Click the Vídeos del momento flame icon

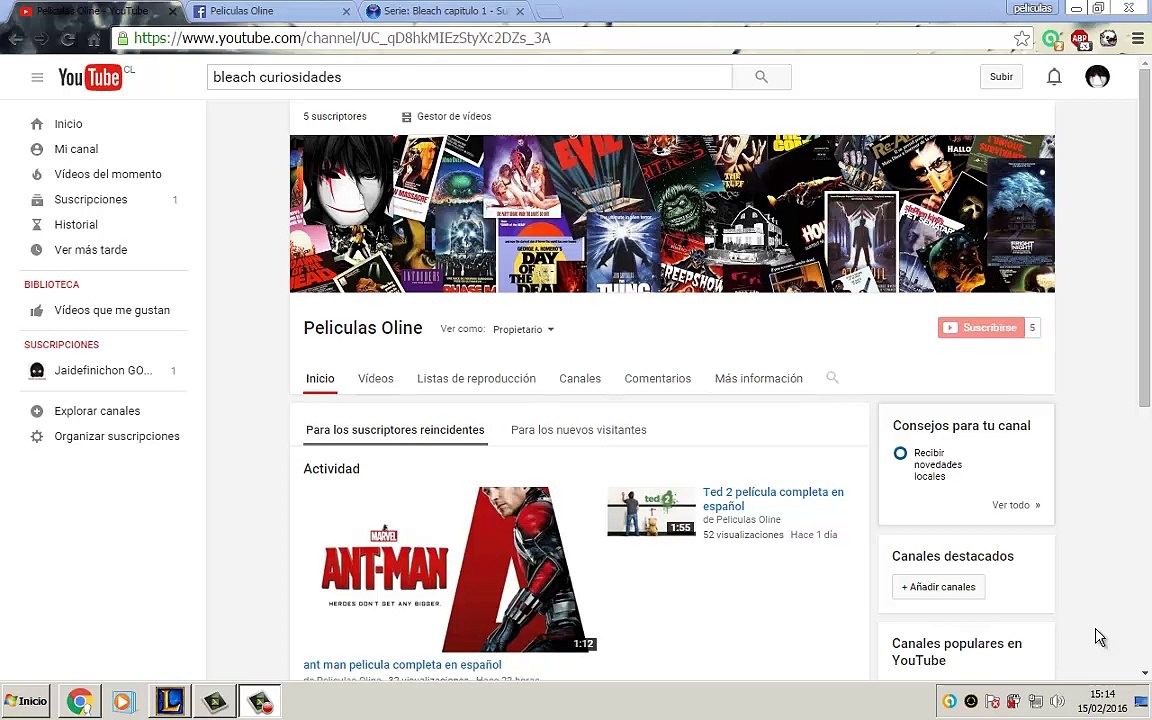[37, 174]
